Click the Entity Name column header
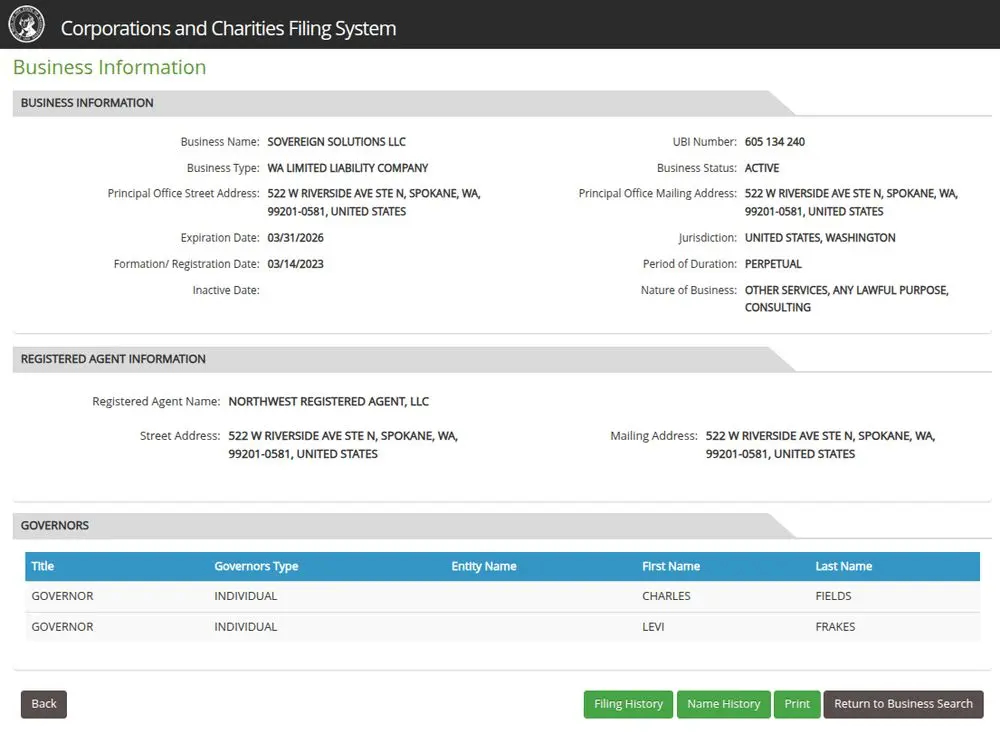 [484, 566]
